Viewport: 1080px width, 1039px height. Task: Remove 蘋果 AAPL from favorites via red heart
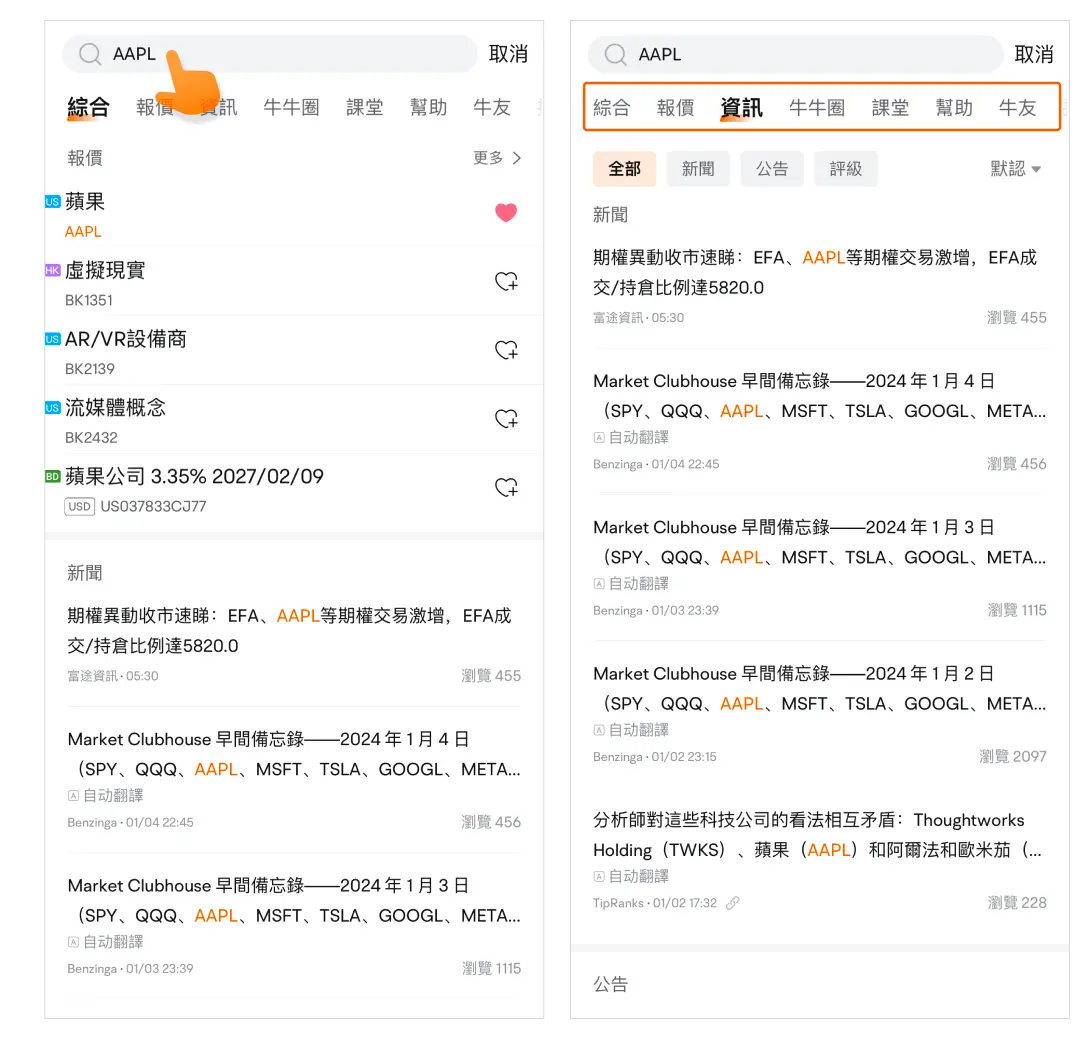click(506, 213)
